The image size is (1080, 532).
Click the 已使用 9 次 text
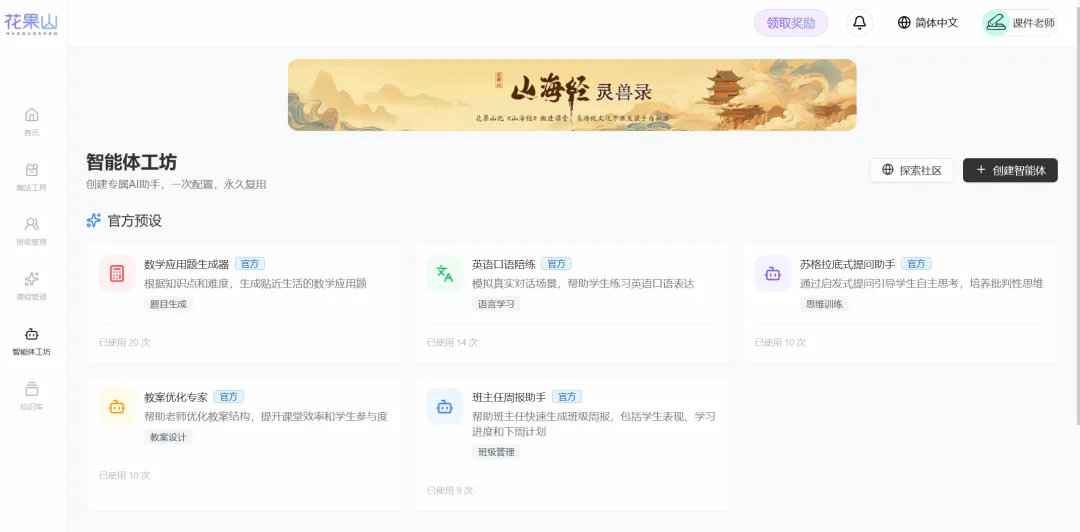tap(450, 491)
